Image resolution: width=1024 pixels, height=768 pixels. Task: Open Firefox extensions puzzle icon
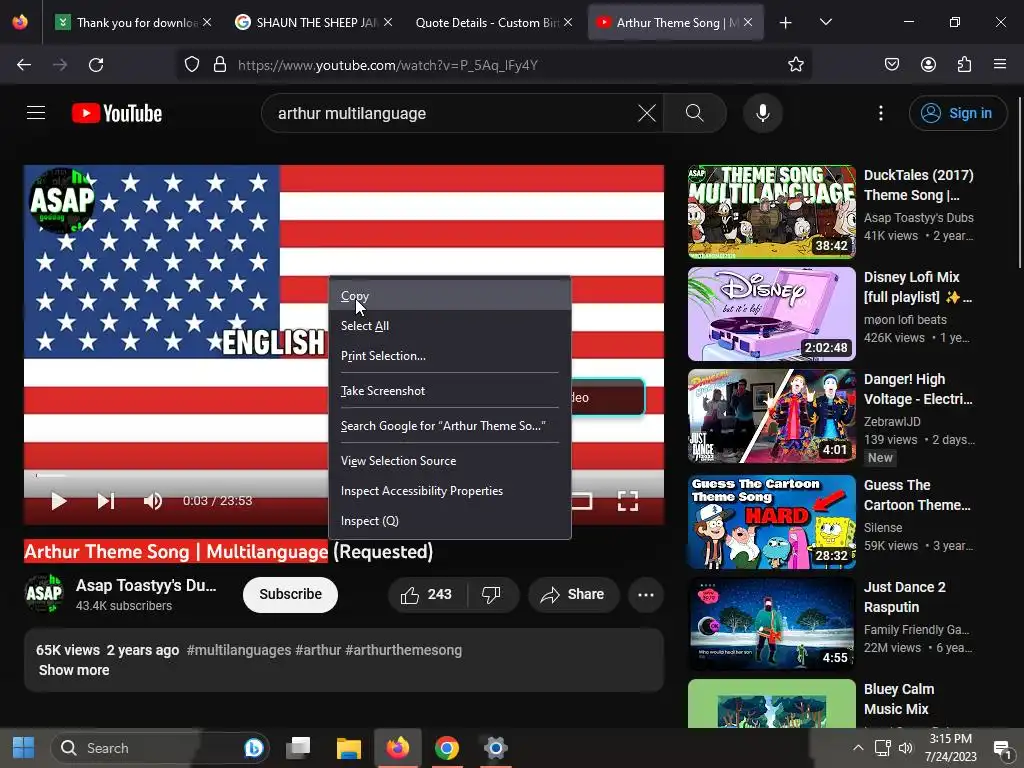click(x=964, y=65)
